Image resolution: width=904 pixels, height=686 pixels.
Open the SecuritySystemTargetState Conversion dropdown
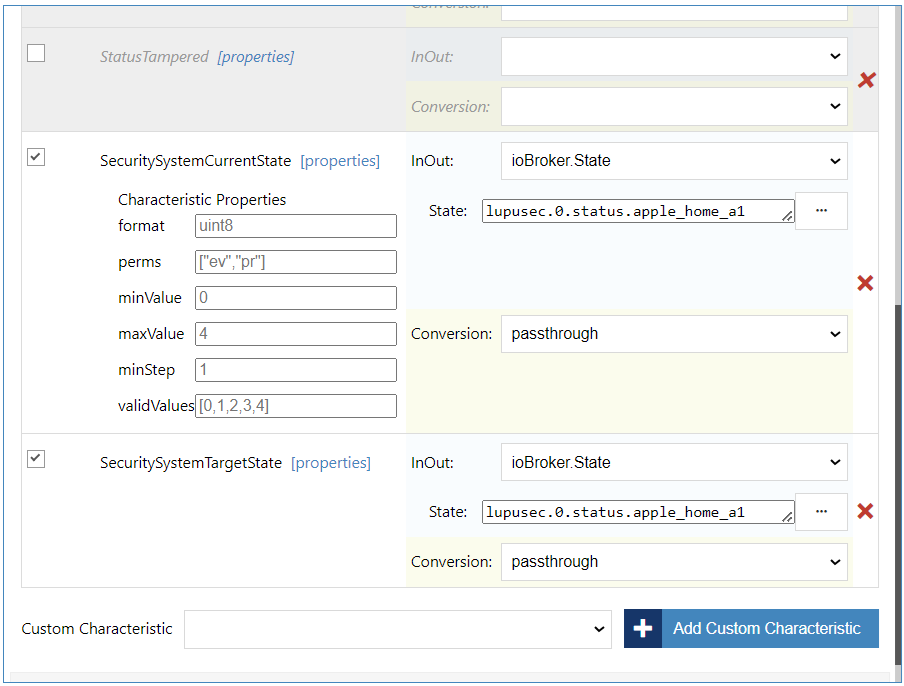(674, 562)
